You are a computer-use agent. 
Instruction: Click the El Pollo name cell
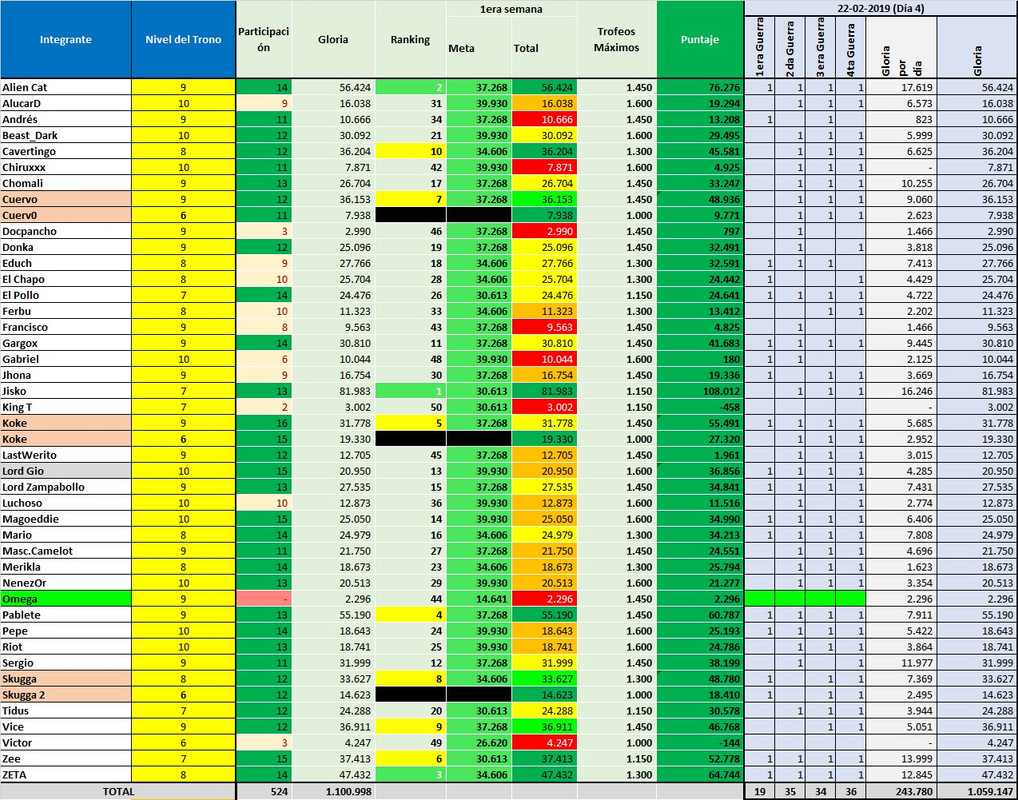pyautogui.click(x=66, y=295)
